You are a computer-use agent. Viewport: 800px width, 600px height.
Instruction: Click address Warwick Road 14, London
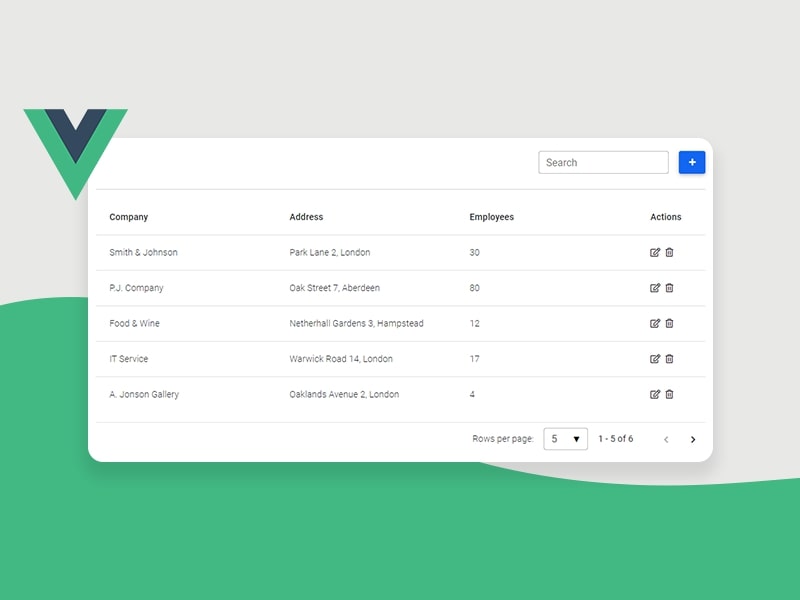point(341,359)
